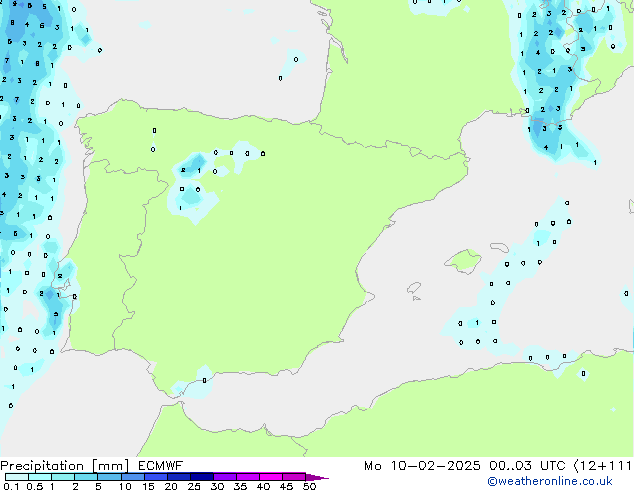Click the 0.1–0.5 mm palest legend swatch

pyautogui.click(x=17, y=477)
